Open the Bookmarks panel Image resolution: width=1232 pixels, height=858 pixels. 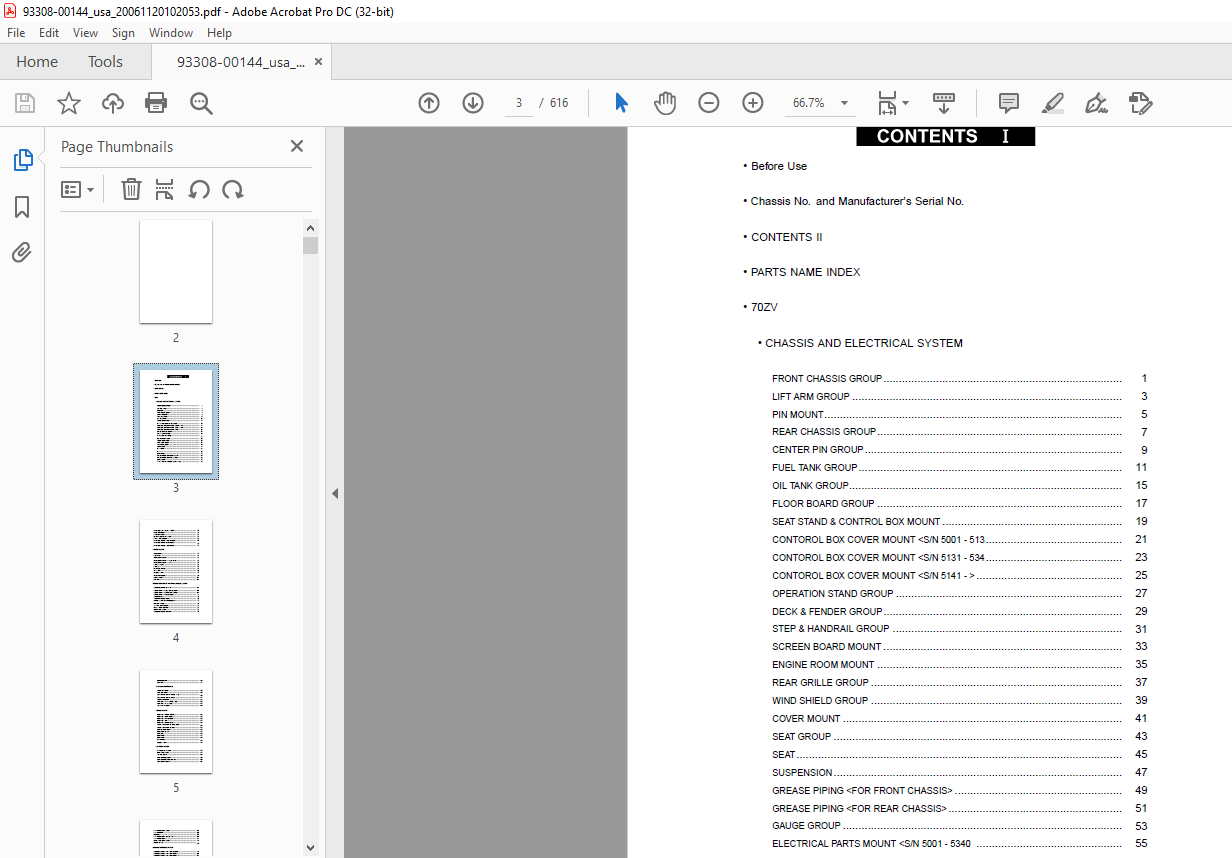(22, 207)
